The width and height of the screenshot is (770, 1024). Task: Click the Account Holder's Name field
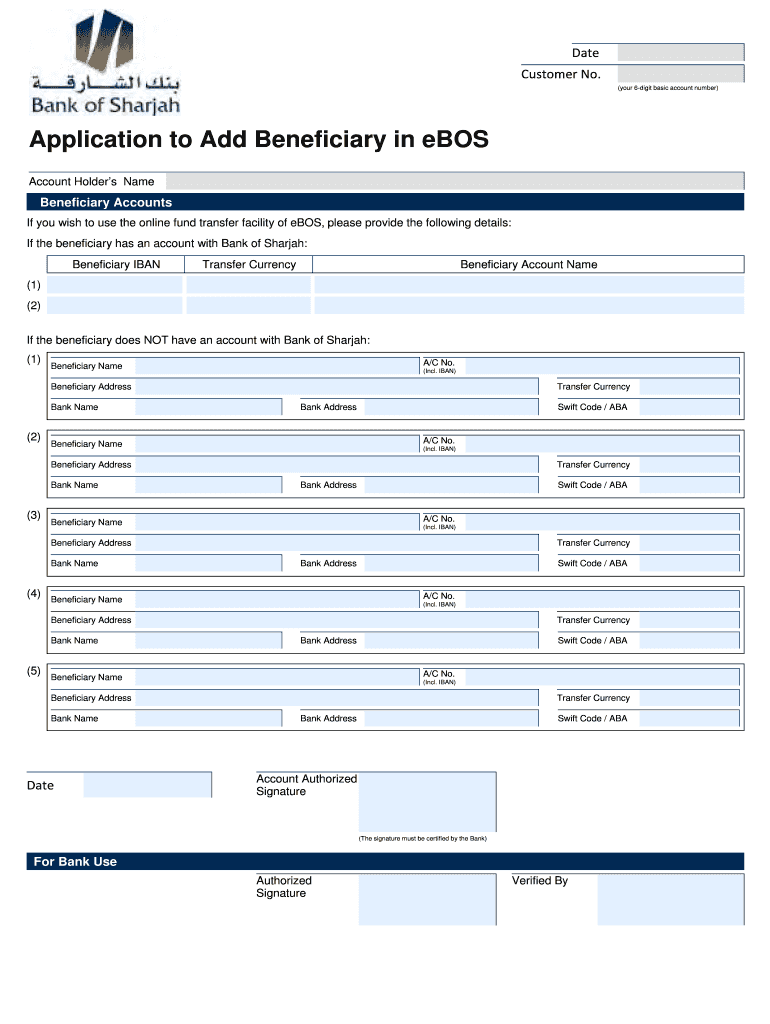(x=455, y=181)
